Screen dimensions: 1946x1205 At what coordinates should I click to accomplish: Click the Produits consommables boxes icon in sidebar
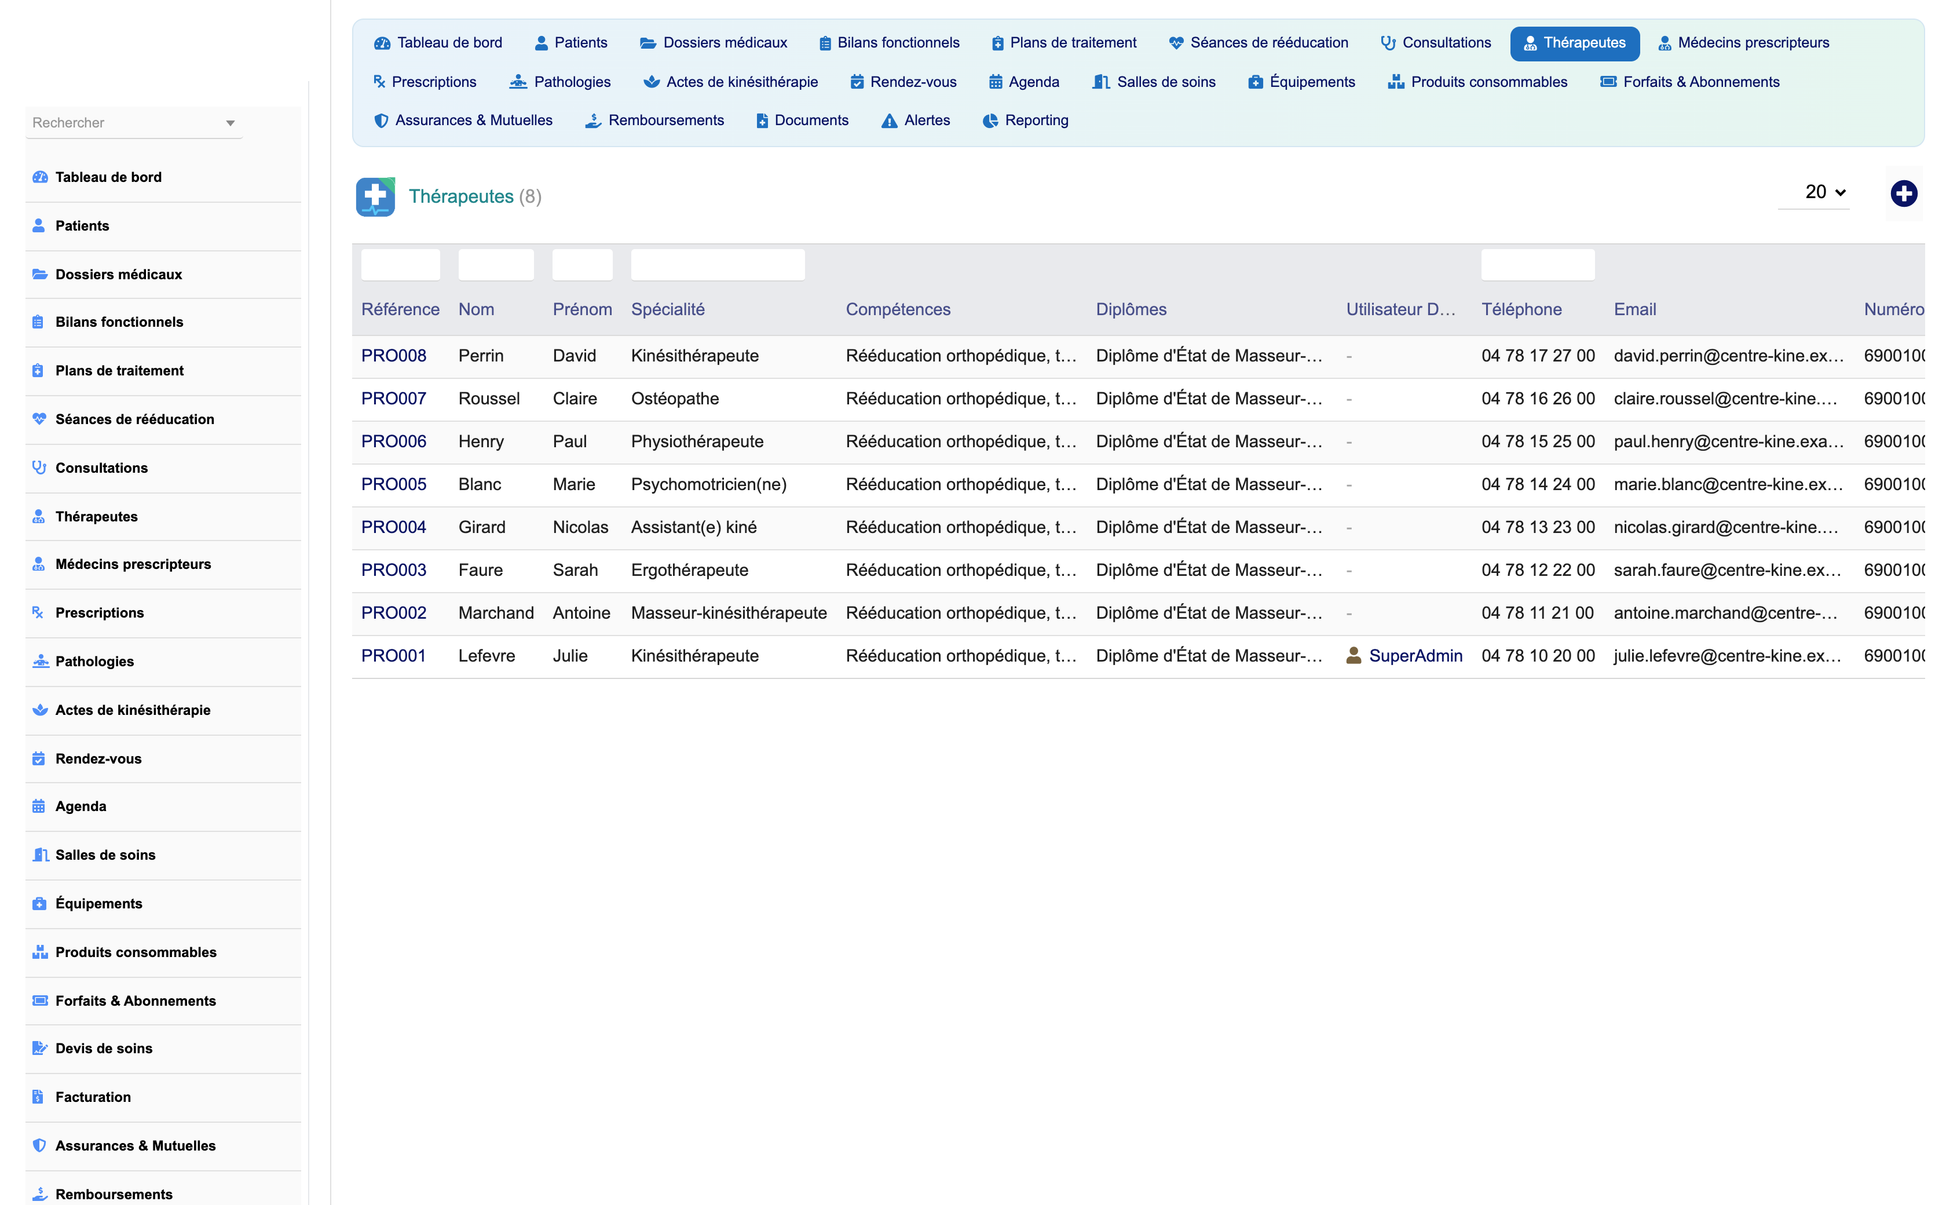click(40, 952)
